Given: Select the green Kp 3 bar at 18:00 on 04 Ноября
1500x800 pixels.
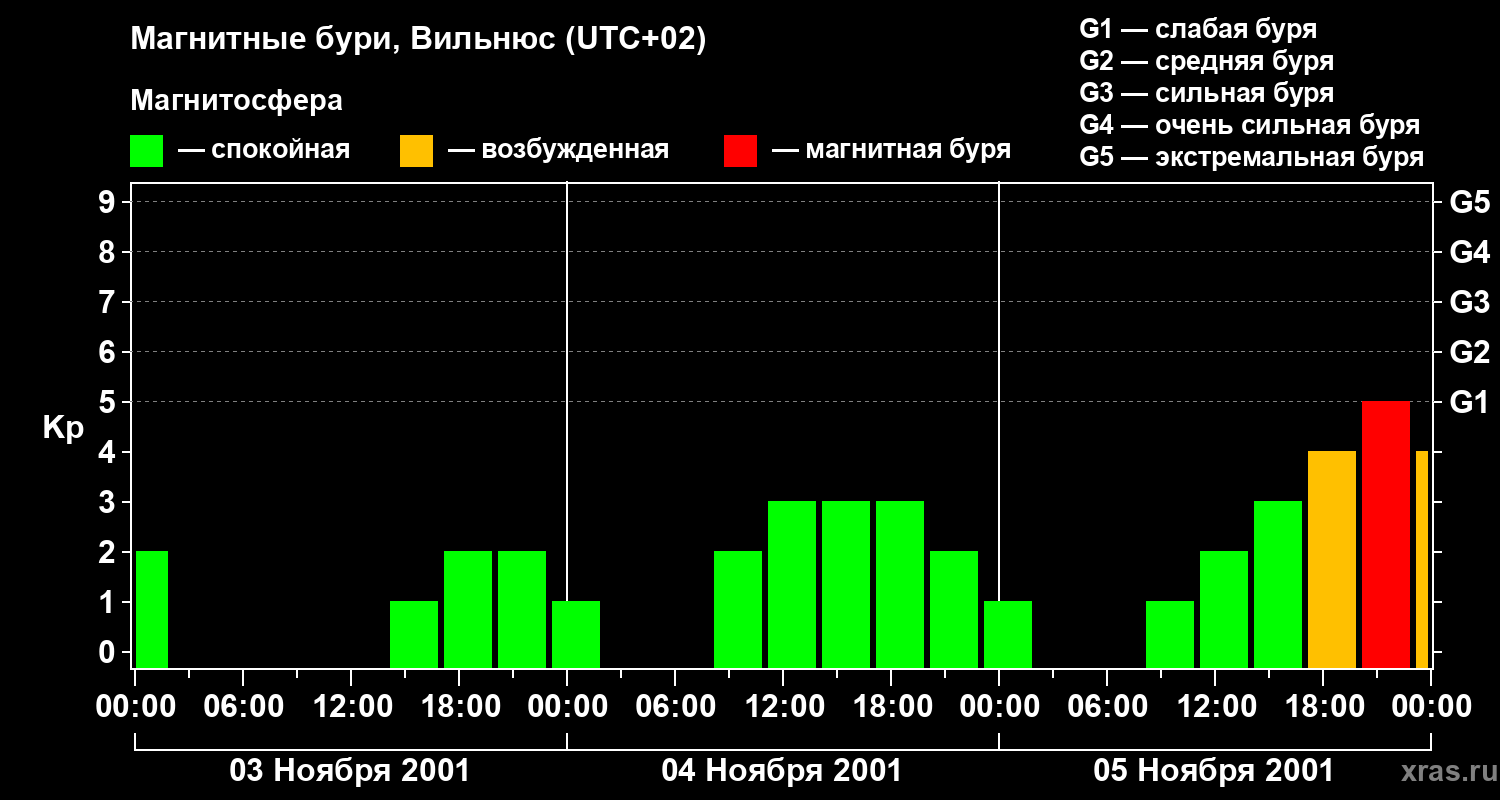Looking at the screenshot, I should coord(900,585).
